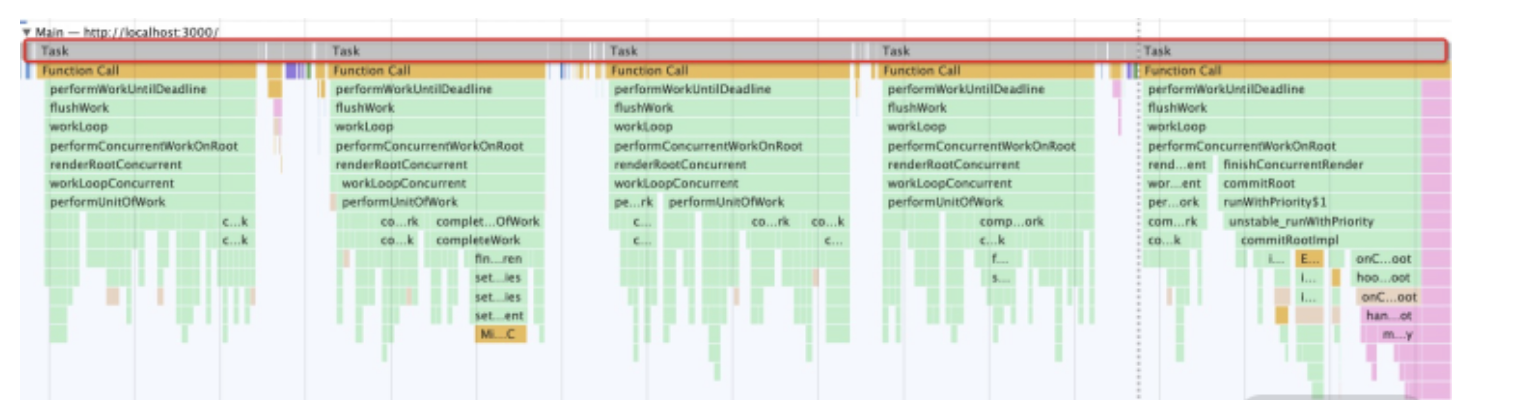Viewport: 1518px width, 400px height.
Task: Click the last Task bar on the right
Action: (1290, 51)
